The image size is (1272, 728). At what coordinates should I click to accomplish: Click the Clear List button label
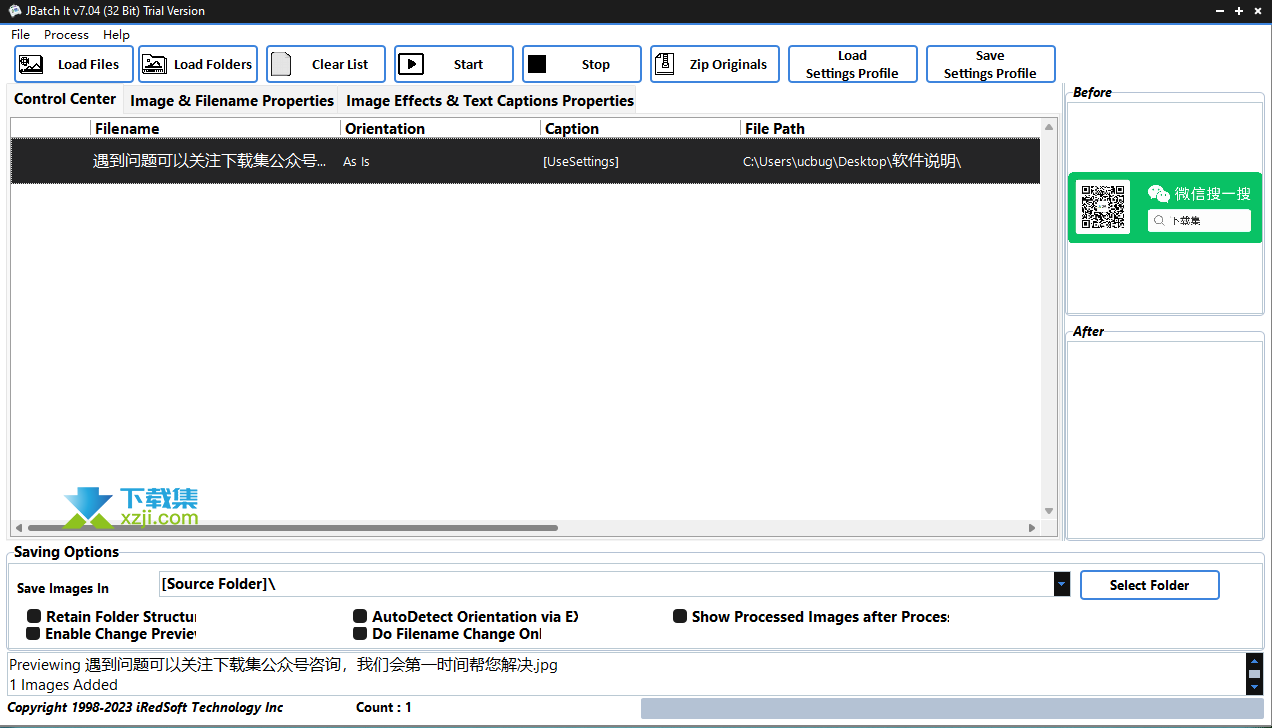(340, 64)
